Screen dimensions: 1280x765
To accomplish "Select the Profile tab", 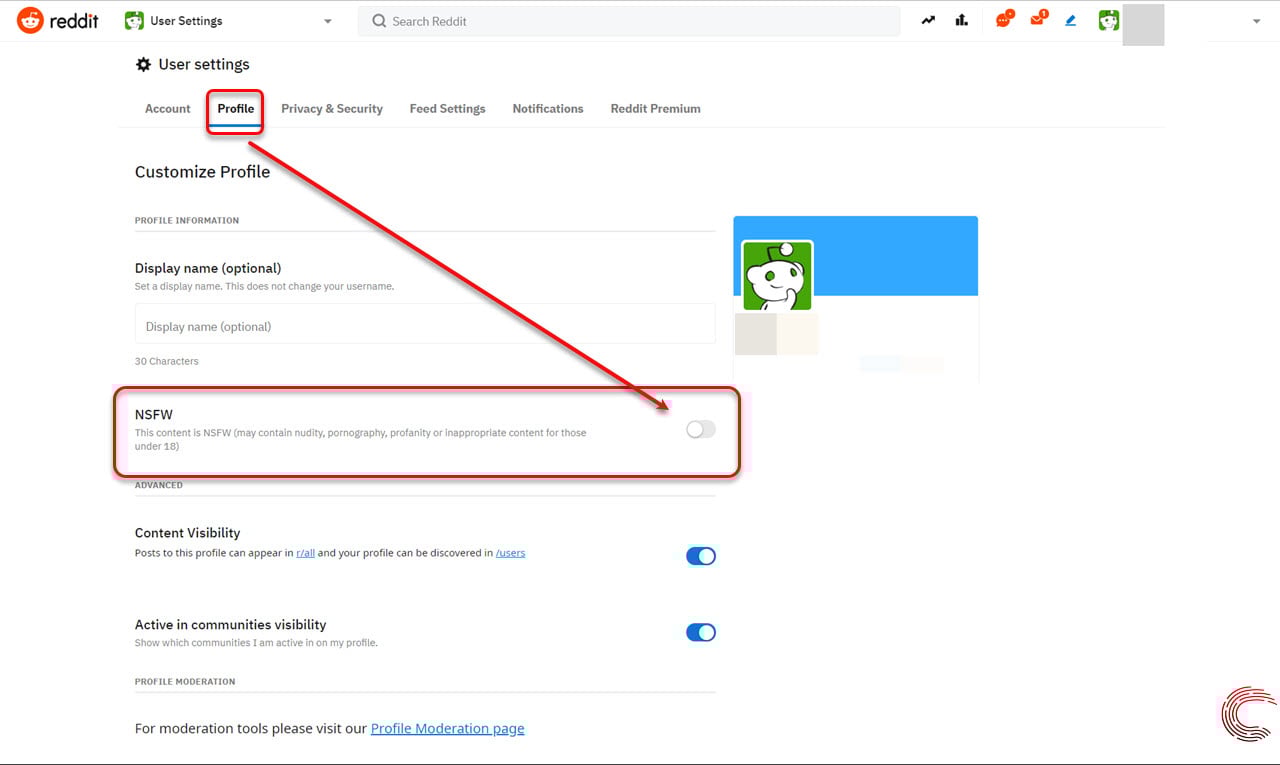I will click(x=236, y=108).
